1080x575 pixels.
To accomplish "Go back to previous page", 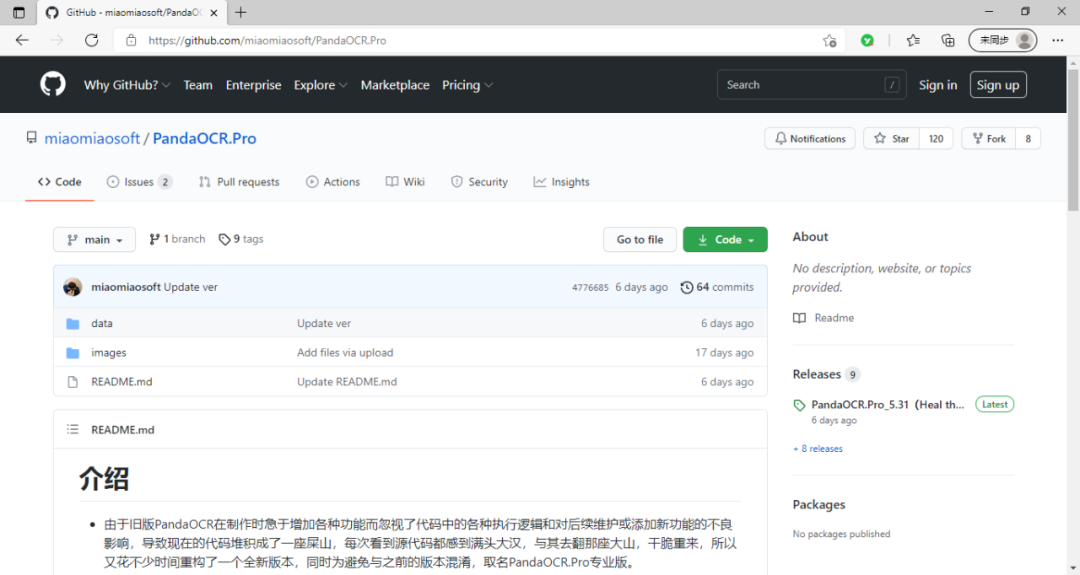I will pyautogui.click(x=22, y=41).
